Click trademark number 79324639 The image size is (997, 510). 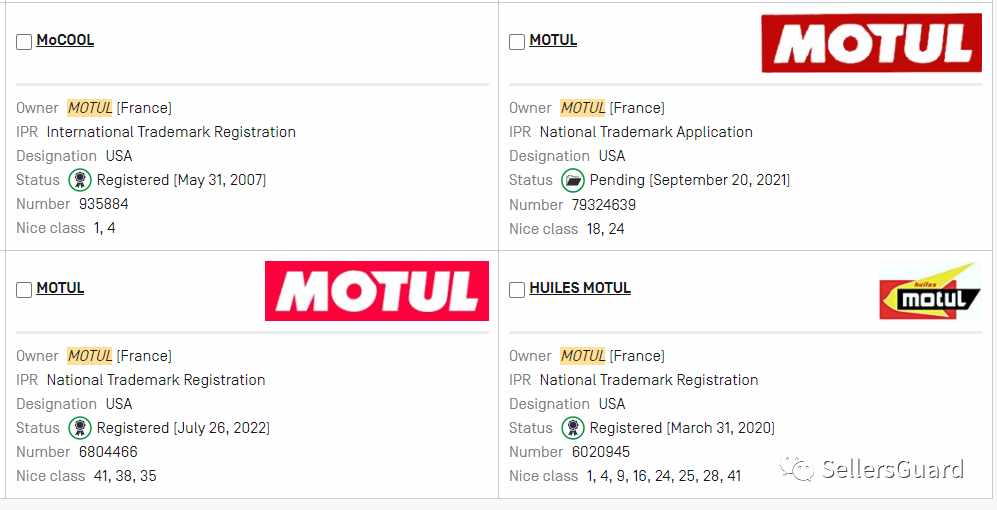(x=603, y=205)
